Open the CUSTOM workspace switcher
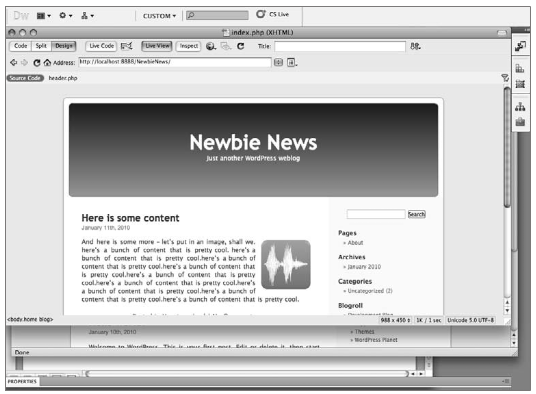536x394 pixels. [x=159, y=16]
